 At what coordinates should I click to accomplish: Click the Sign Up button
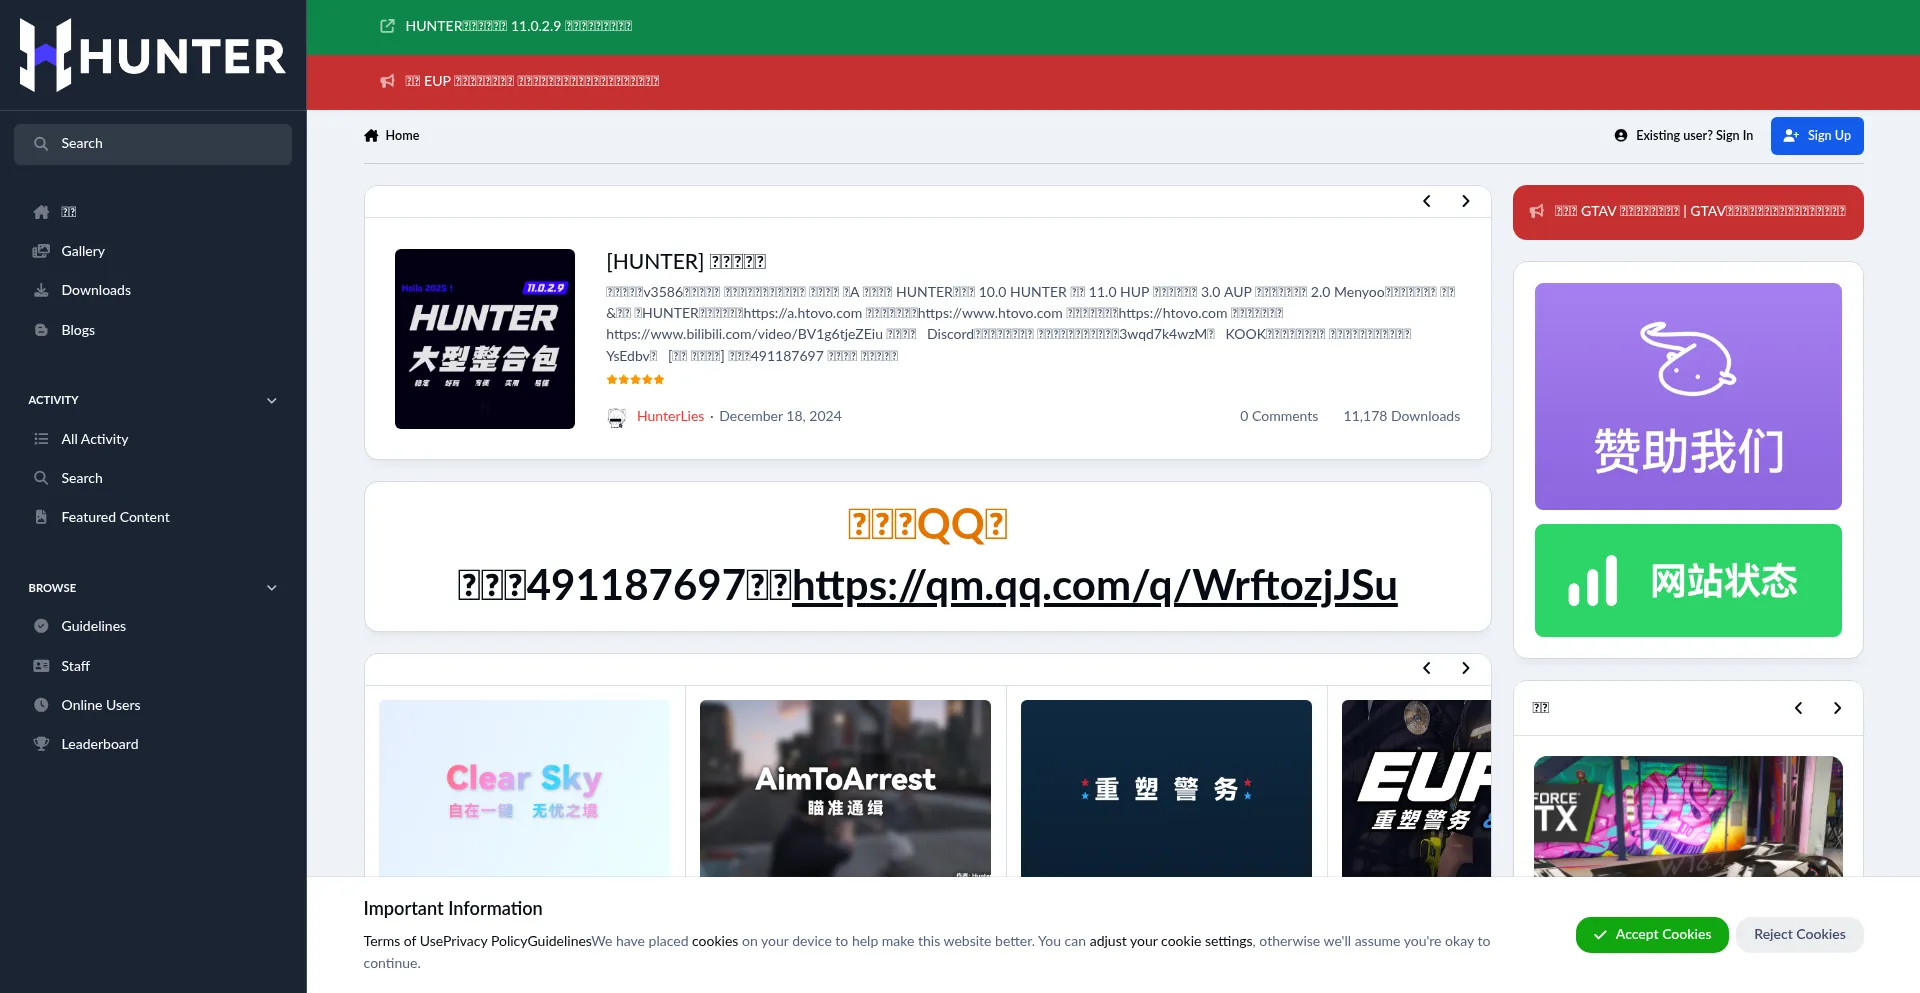pos(1817,136)
